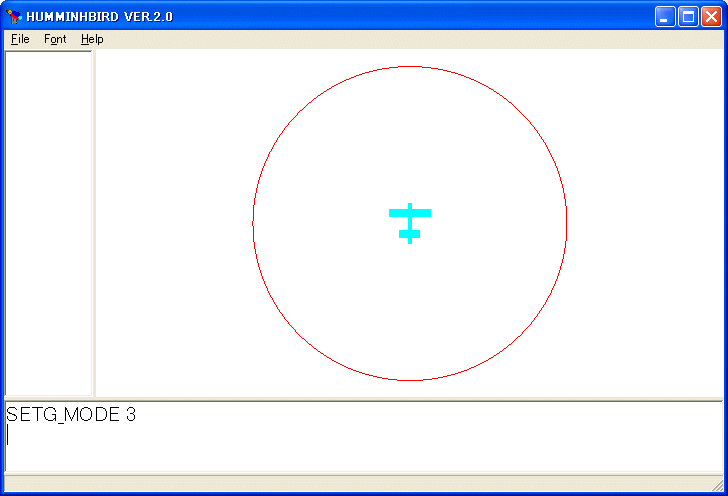Click the empty left side panel
The width and height of the screenshot is (728, 496).
pyautogui.click(x=48, y=223)
